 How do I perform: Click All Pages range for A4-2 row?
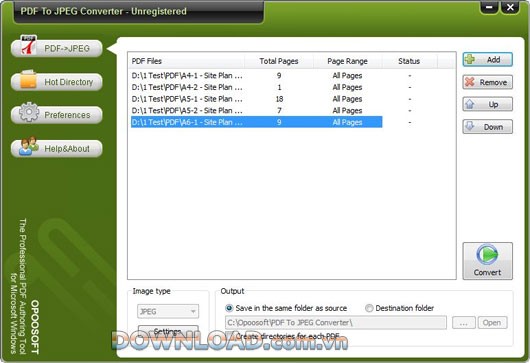(x=347, y=87)
